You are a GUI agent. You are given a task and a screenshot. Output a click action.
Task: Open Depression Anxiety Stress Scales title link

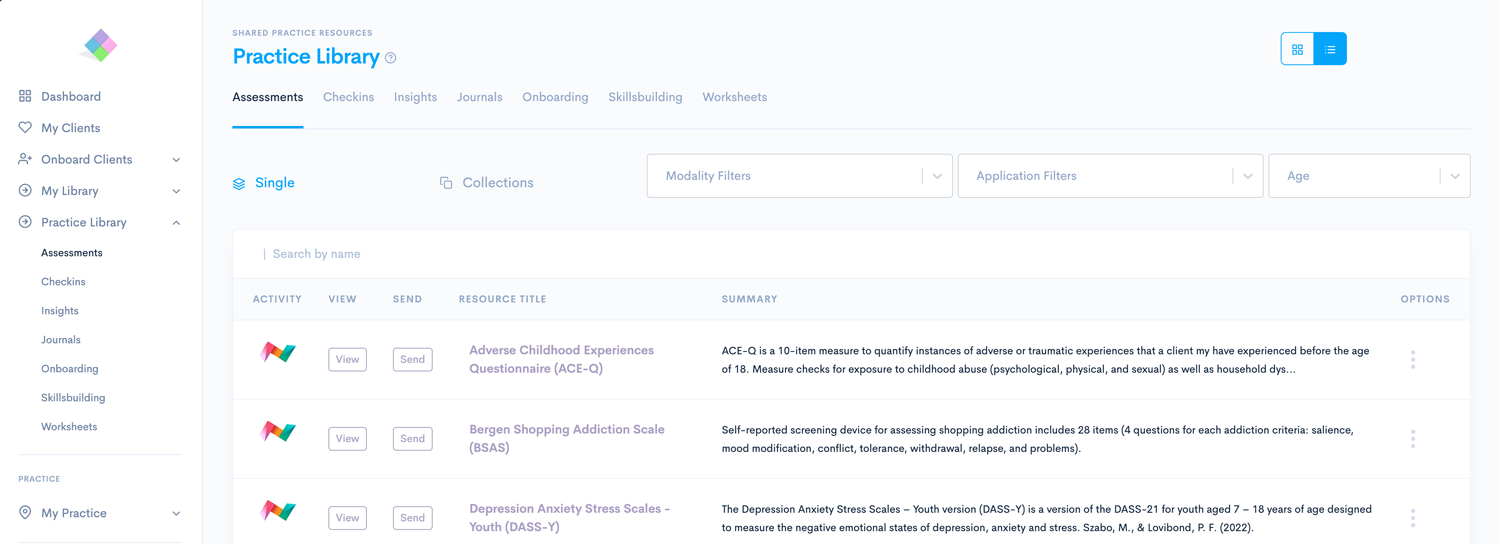pyautogui.click(x=569, y=517)
